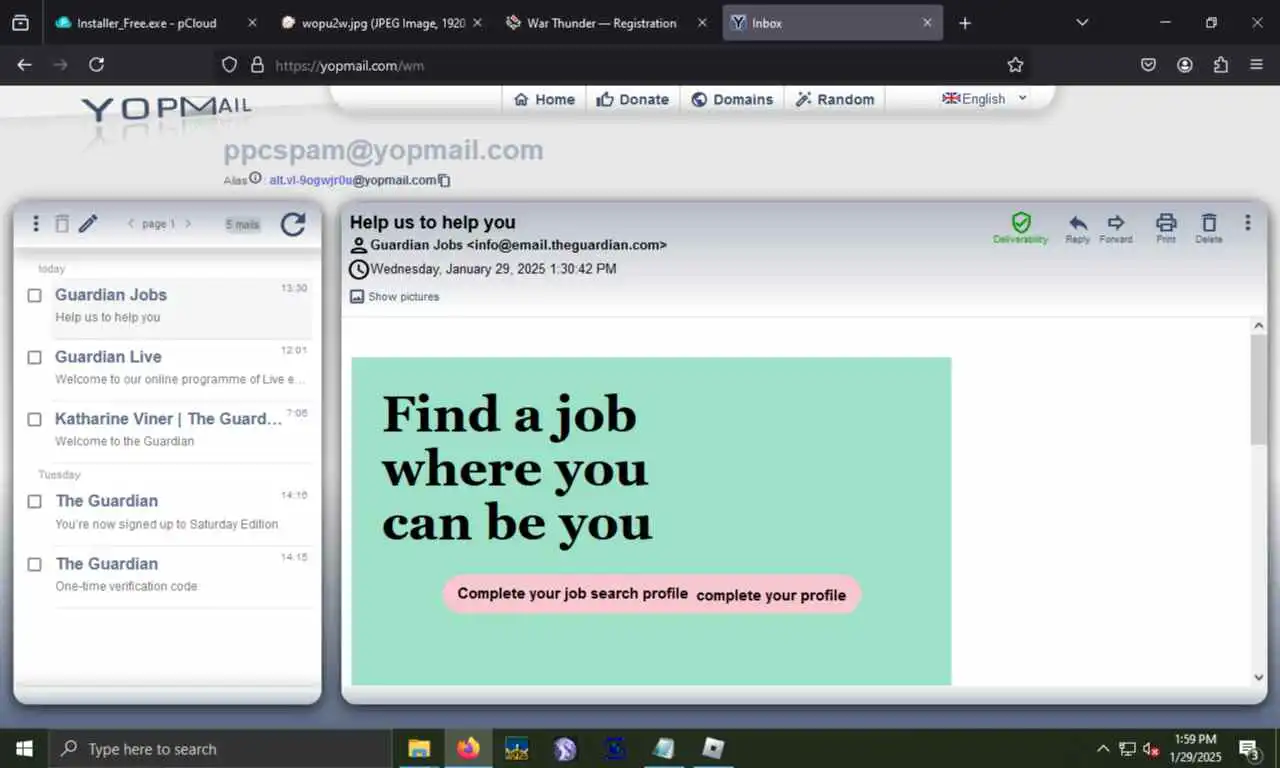Screen dimensions: 1280x768
Task: Go back in Firefox
Action: (24, 65)
